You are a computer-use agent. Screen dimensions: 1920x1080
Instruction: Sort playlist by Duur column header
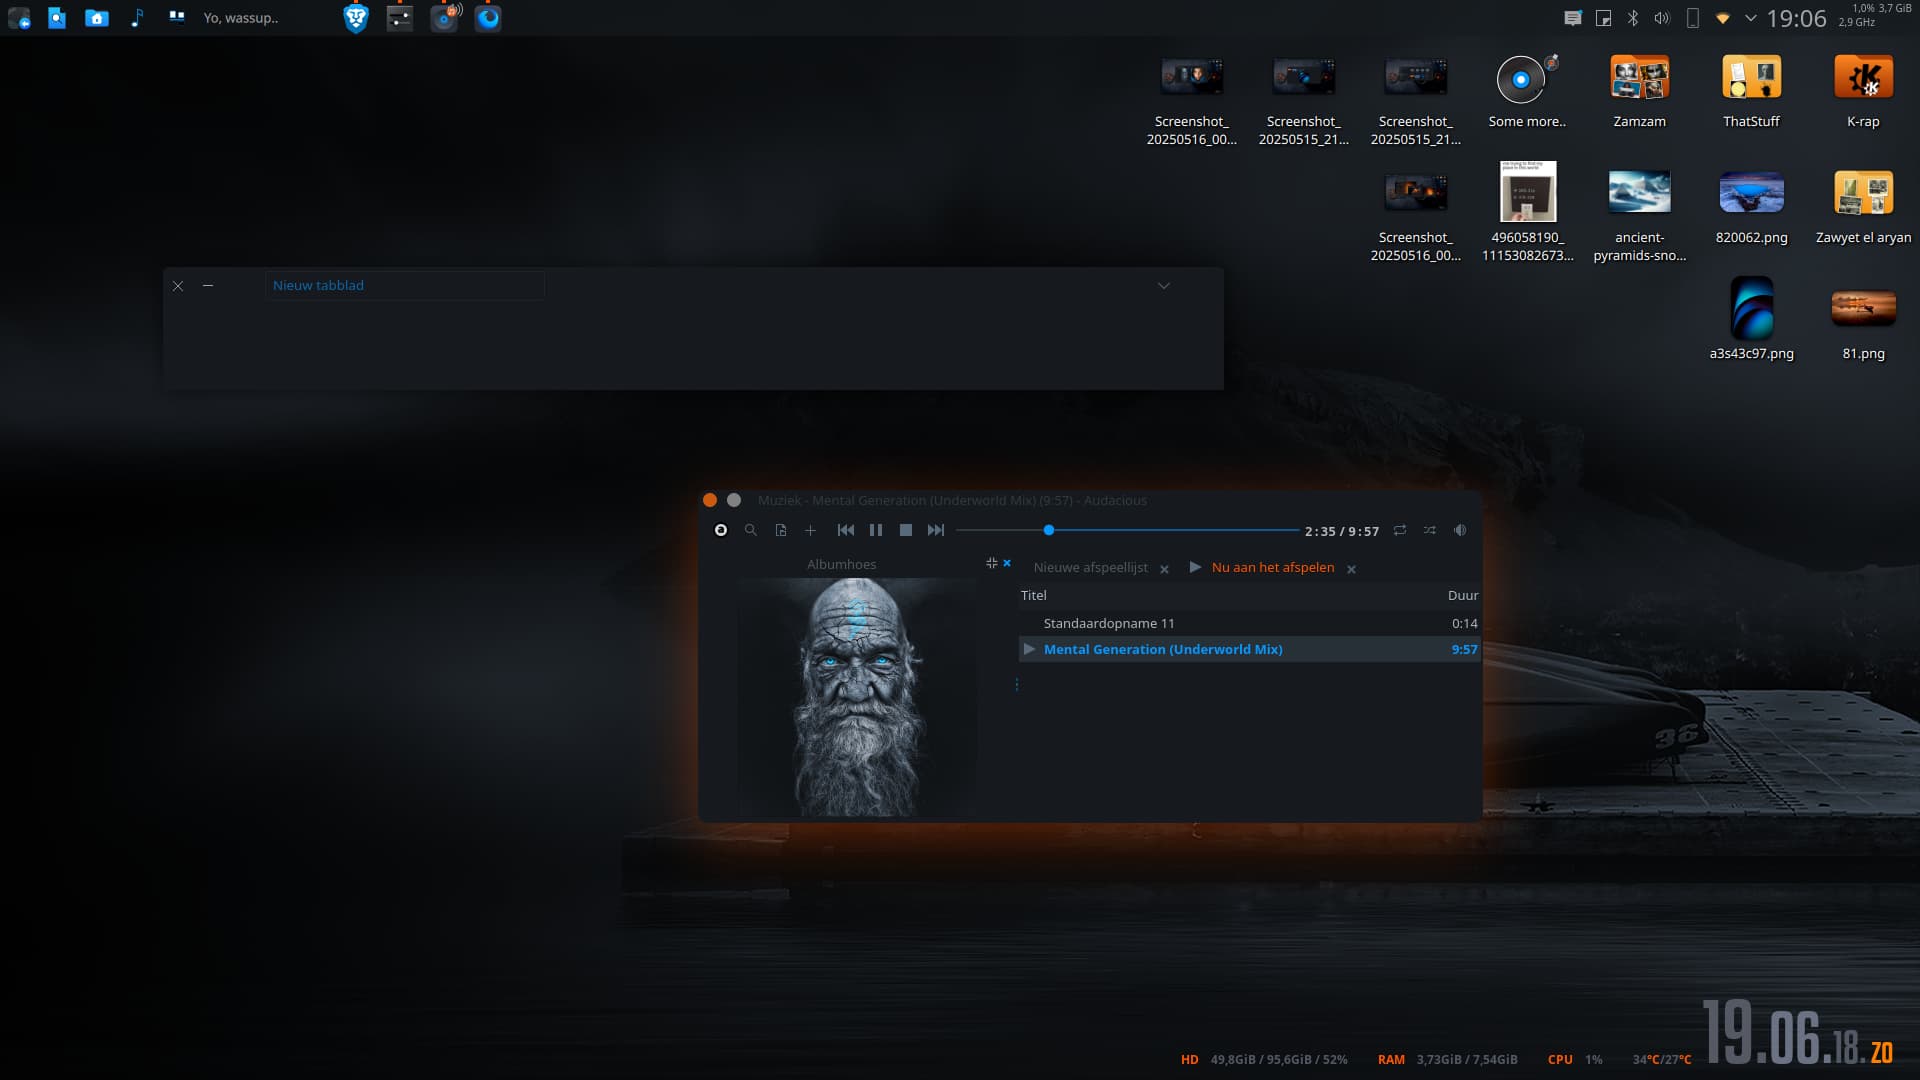[x=1463, y=595]
